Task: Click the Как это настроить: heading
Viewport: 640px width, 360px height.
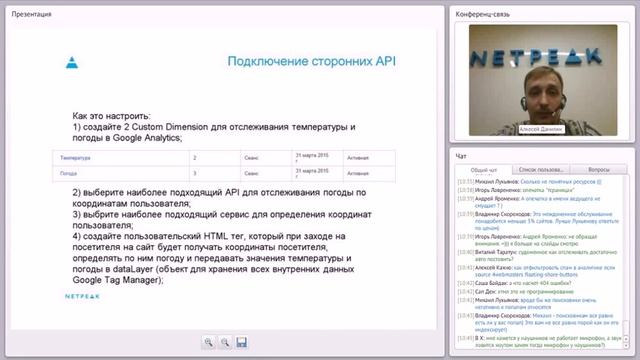Action: (111, 116)
